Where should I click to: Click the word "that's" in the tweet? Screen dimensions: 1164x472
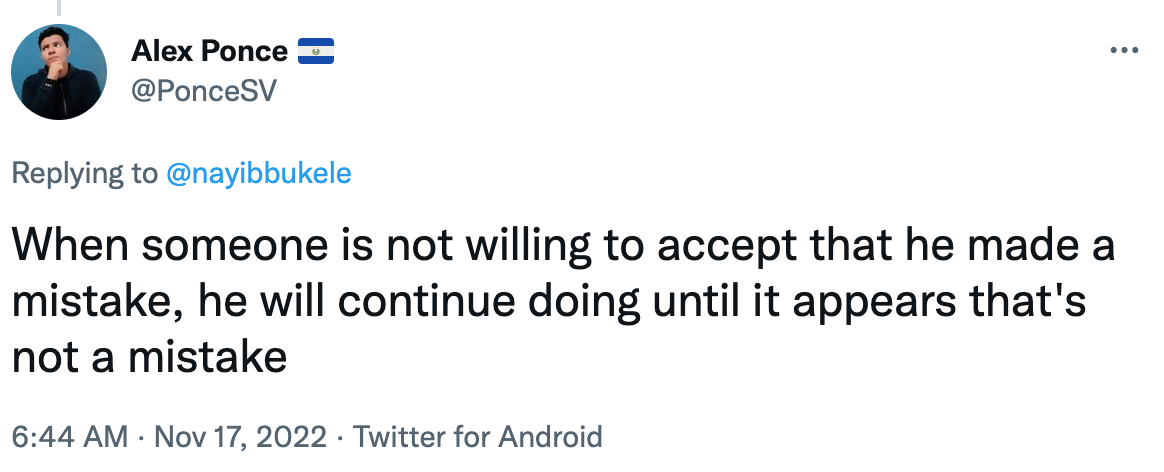pos(1036,303)
